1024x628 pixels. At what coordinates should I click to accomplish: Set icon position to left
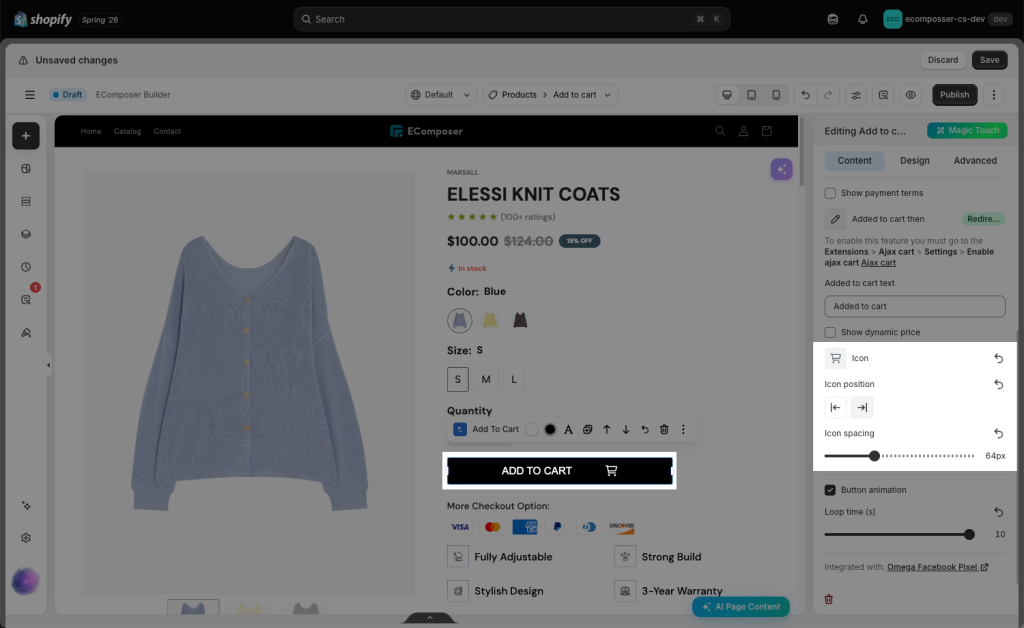coord(835,407)
